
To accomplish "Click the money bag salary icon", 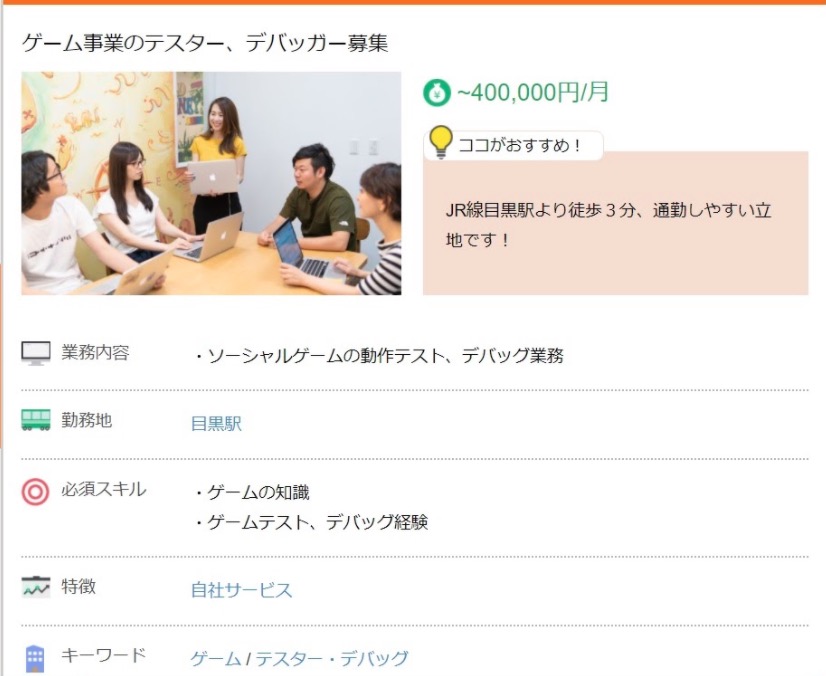I will click(436, 92).
